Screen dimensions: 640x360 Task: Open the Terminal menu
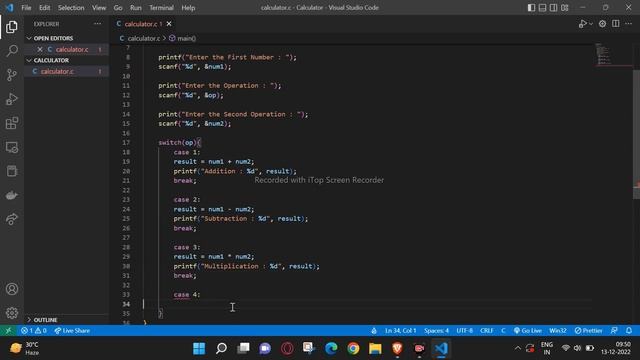[161, 8]
